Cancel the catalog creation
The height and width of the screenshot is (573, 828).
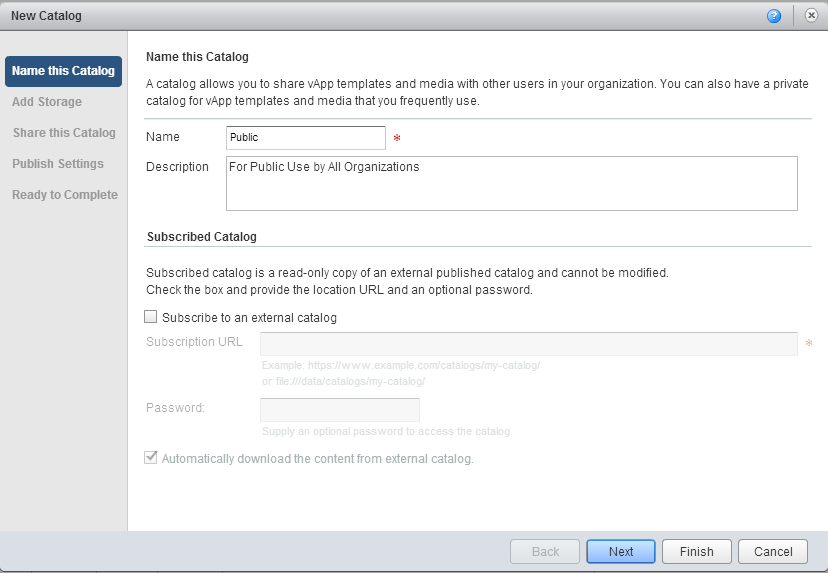tap(773, 551)
